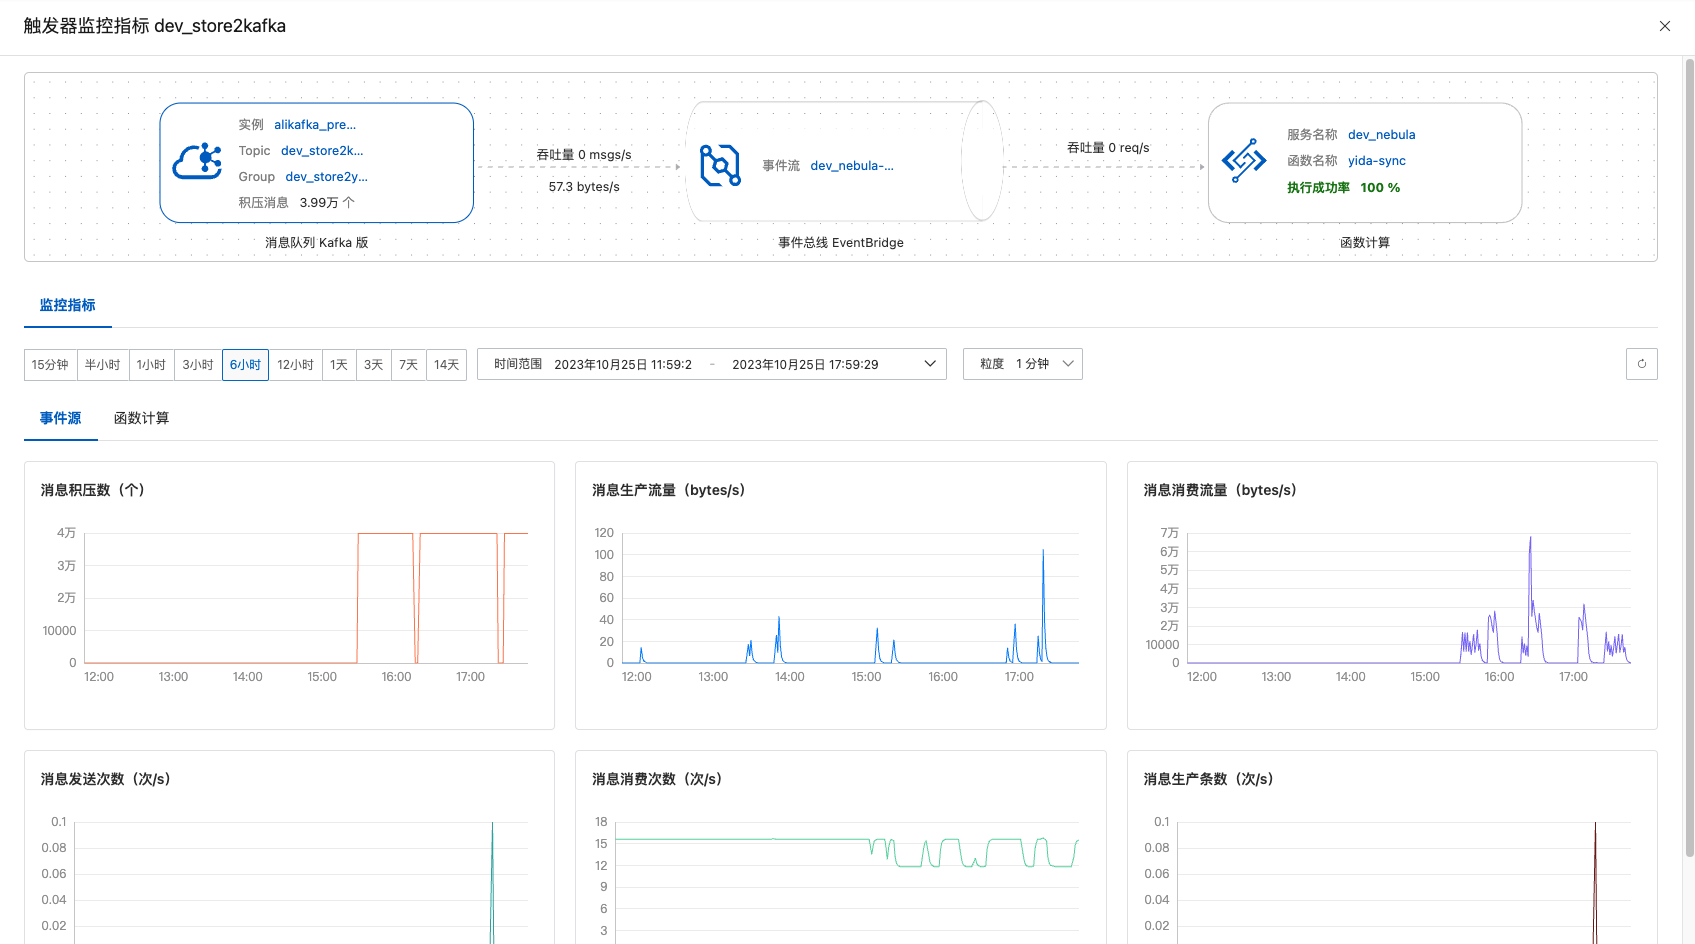Select the 1小时 time range
The height and width of the screenshot is (944, 1695).
pyautogui.click(x=152, y=365)
